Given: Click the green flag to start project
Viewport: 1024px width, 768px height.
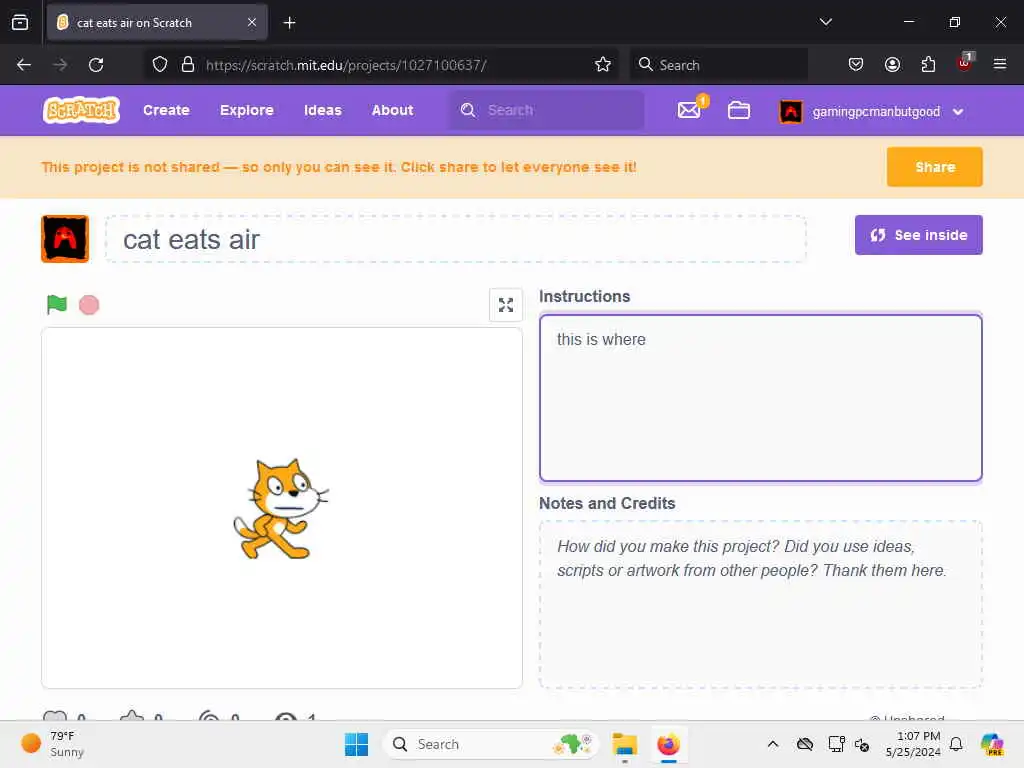Looking at the screenshot, I should 57,304.
